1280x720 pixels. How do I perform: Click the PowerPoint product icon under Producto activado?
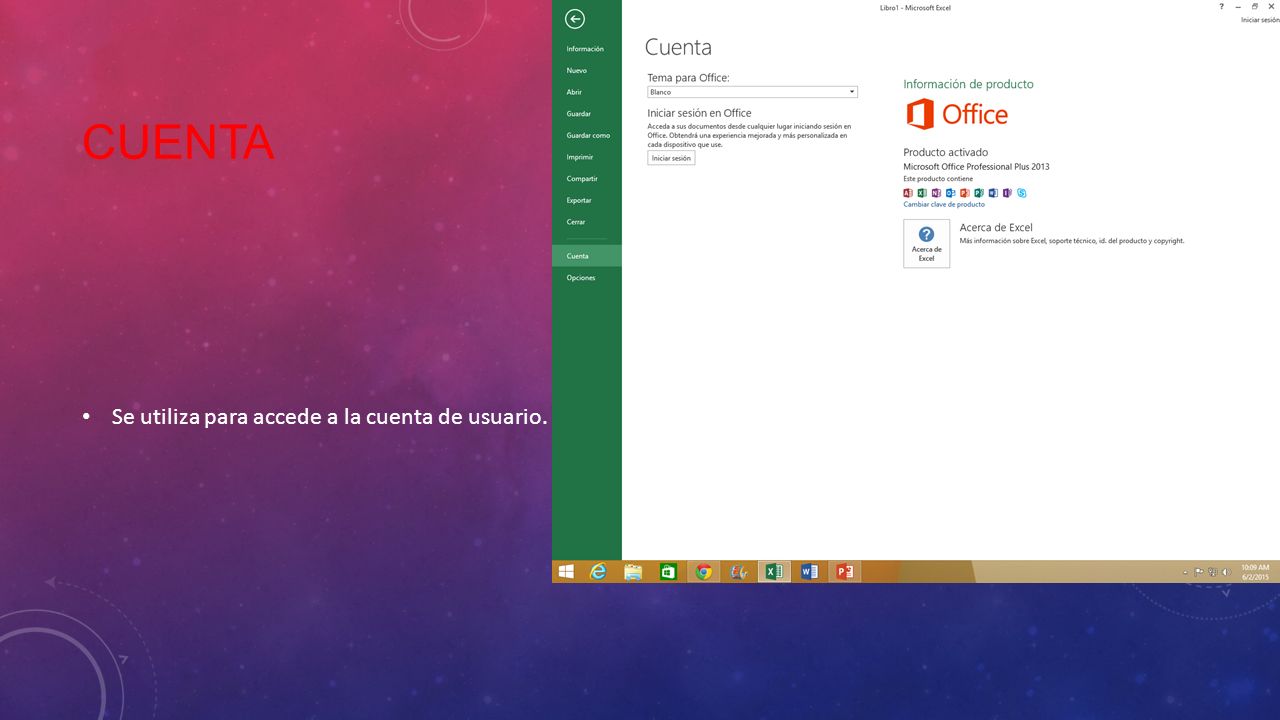point(965,193)
